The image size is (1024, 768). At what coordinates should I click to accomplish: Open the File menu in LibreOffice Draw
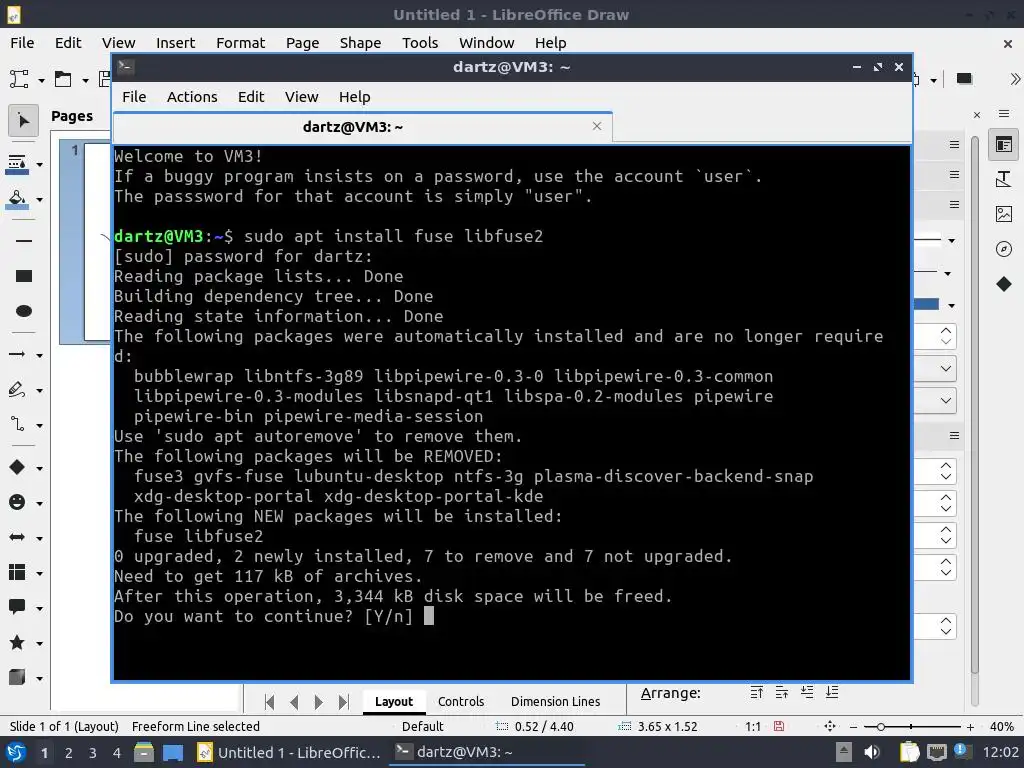point(22,43)
